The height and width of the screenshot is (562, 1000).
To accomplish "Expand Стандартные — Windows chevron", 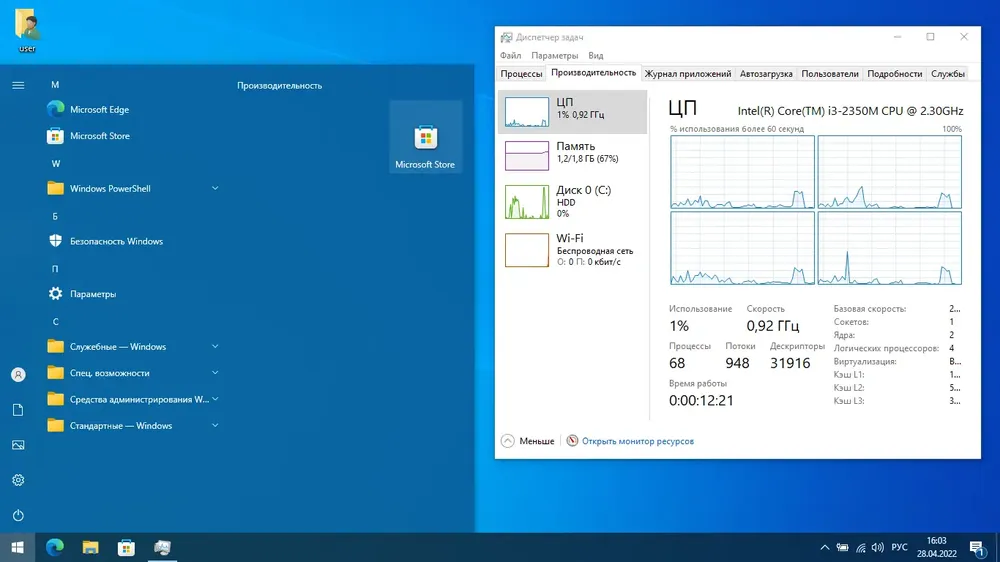I will tap(215, 425).
